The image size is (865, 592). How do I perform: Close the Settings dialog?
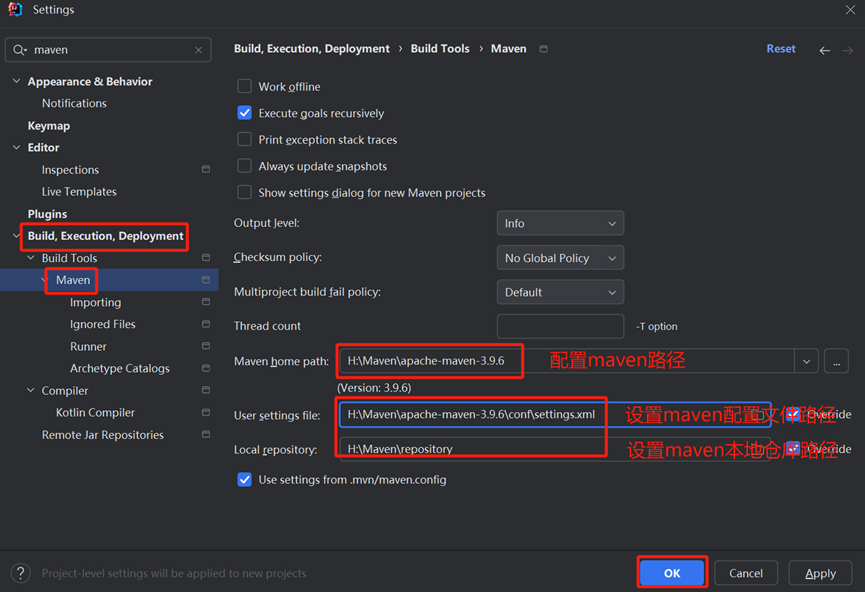click(x=850, y=9)
